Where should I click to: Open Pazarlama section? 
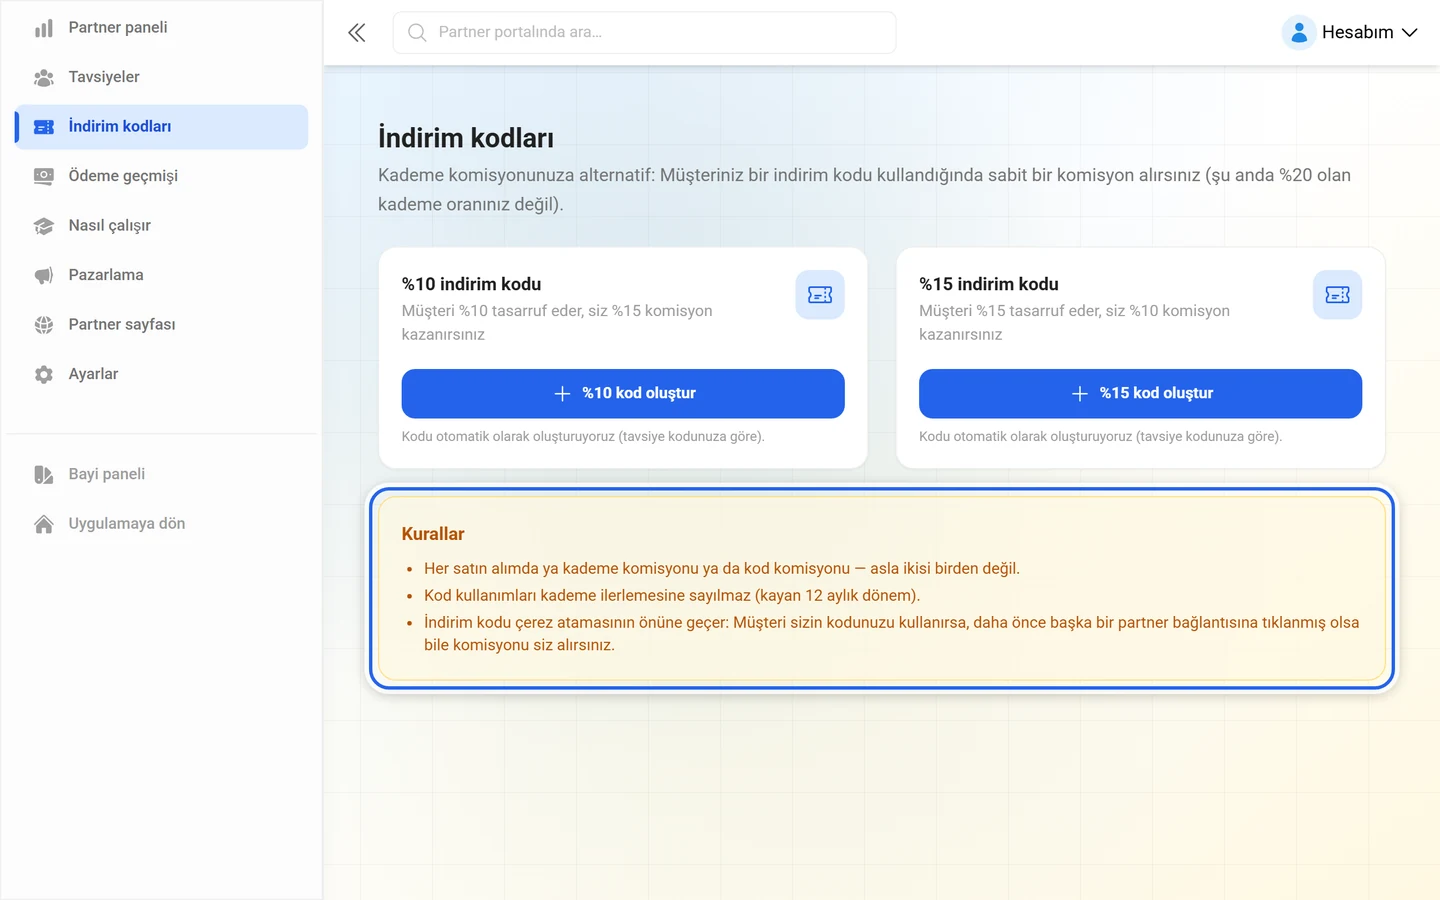click(162, 275)
